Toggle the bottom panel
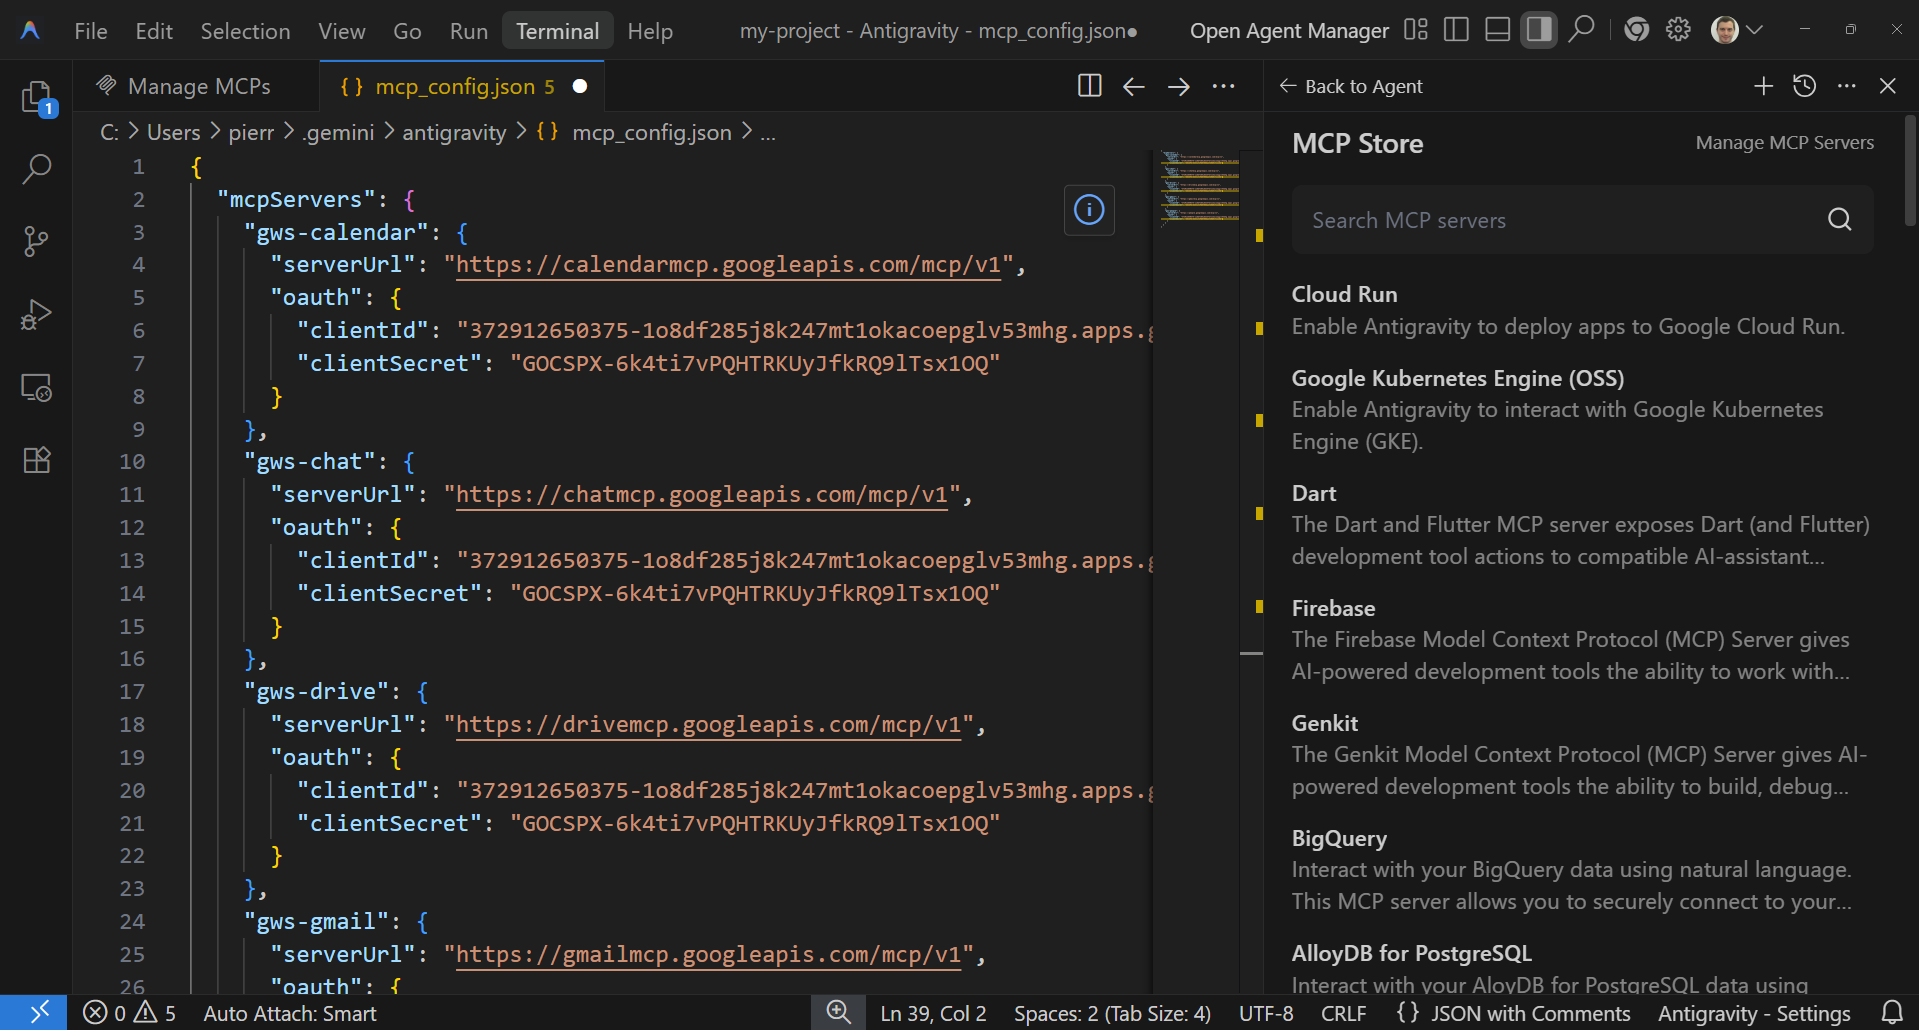 pyautogui.click(x=1498, y=30)
